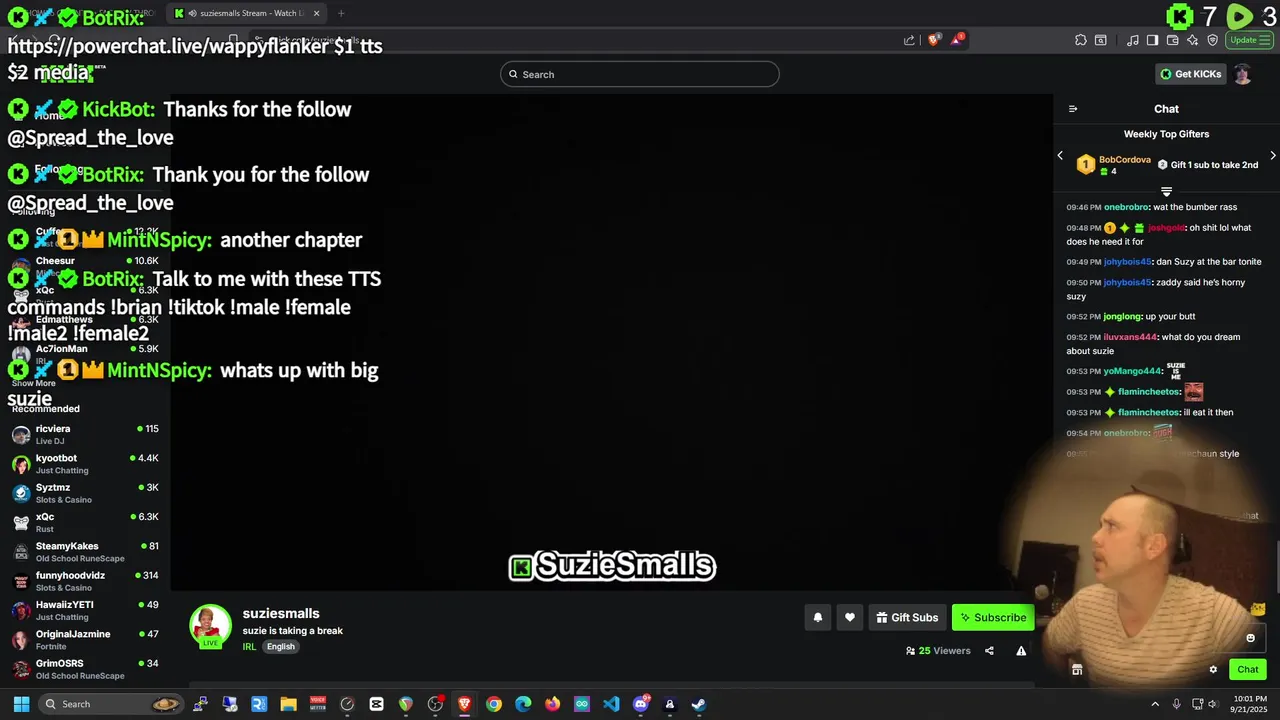Click the Brave Rewards triangle icon
Viewport: 1280px width, 720px height.
[x=957, y=40]
